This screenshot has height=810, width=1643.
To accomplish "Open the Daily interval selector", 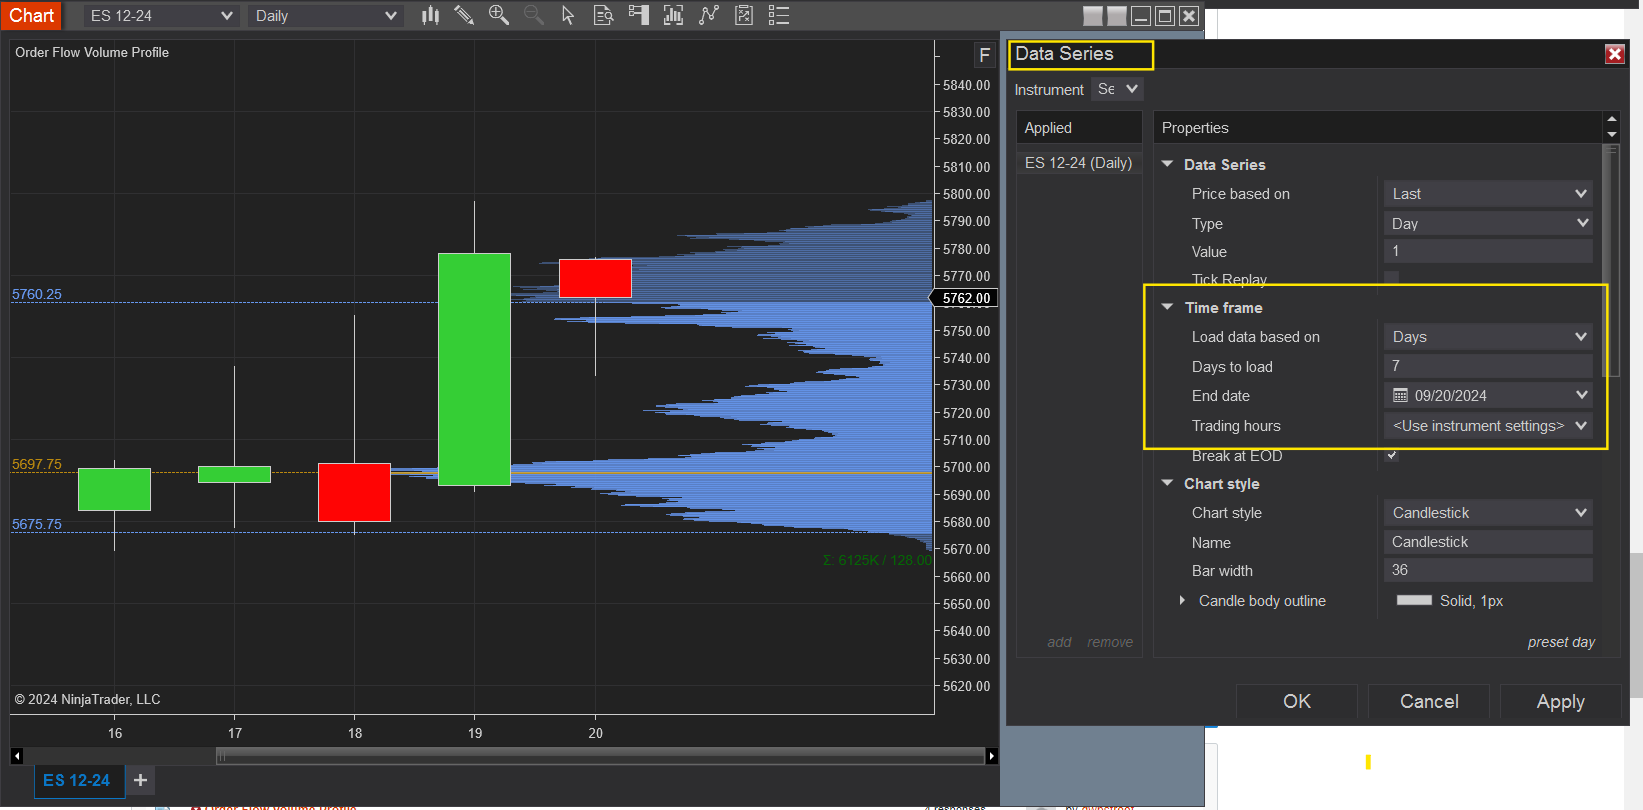I will click(x=326, y=16).
